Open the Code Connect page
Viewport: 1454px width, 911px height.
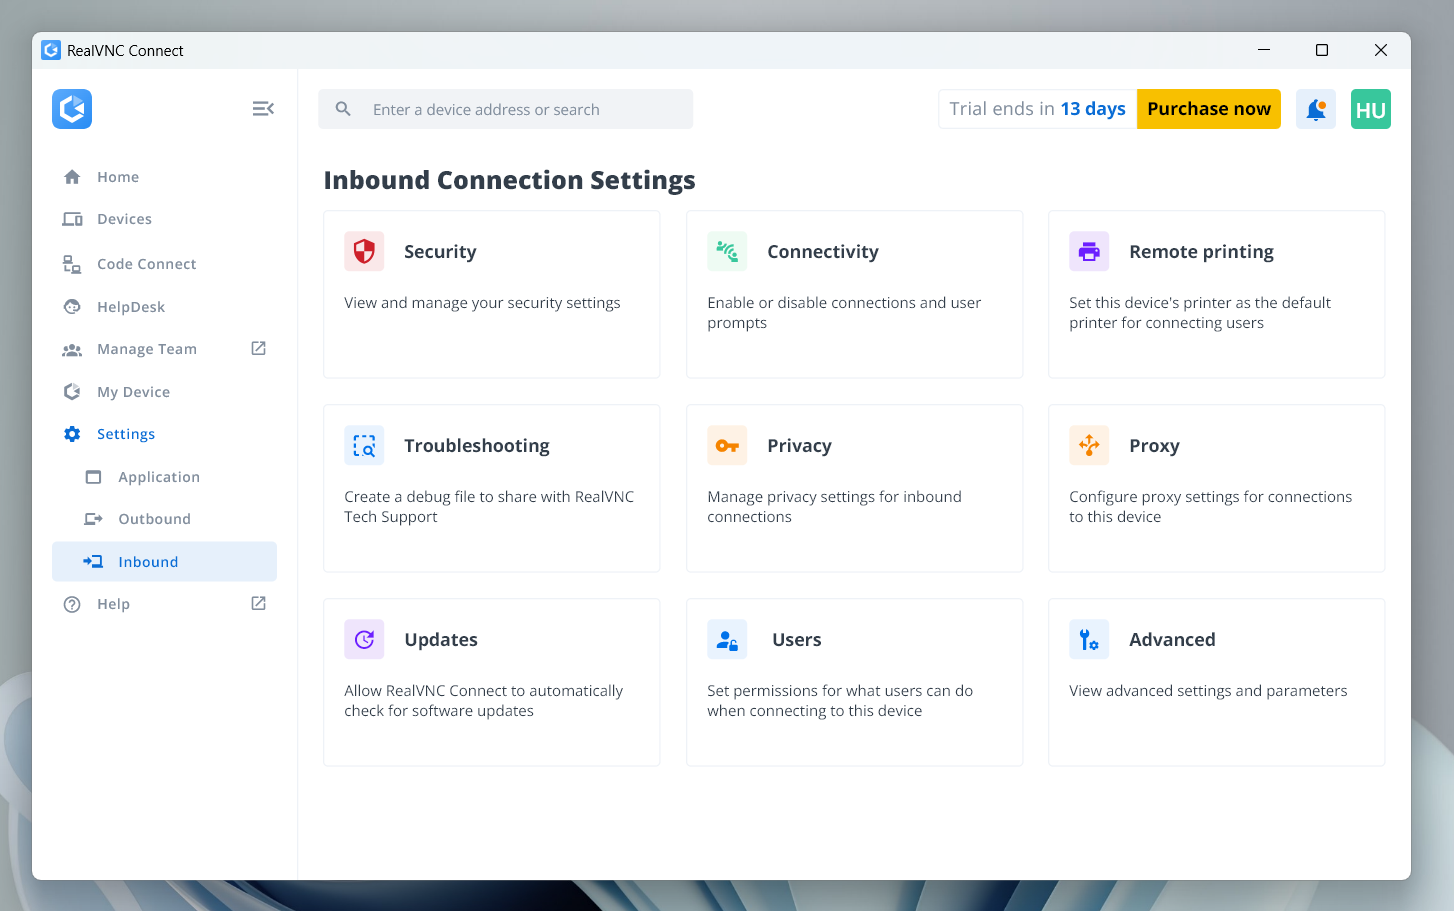tap(146, 264)
